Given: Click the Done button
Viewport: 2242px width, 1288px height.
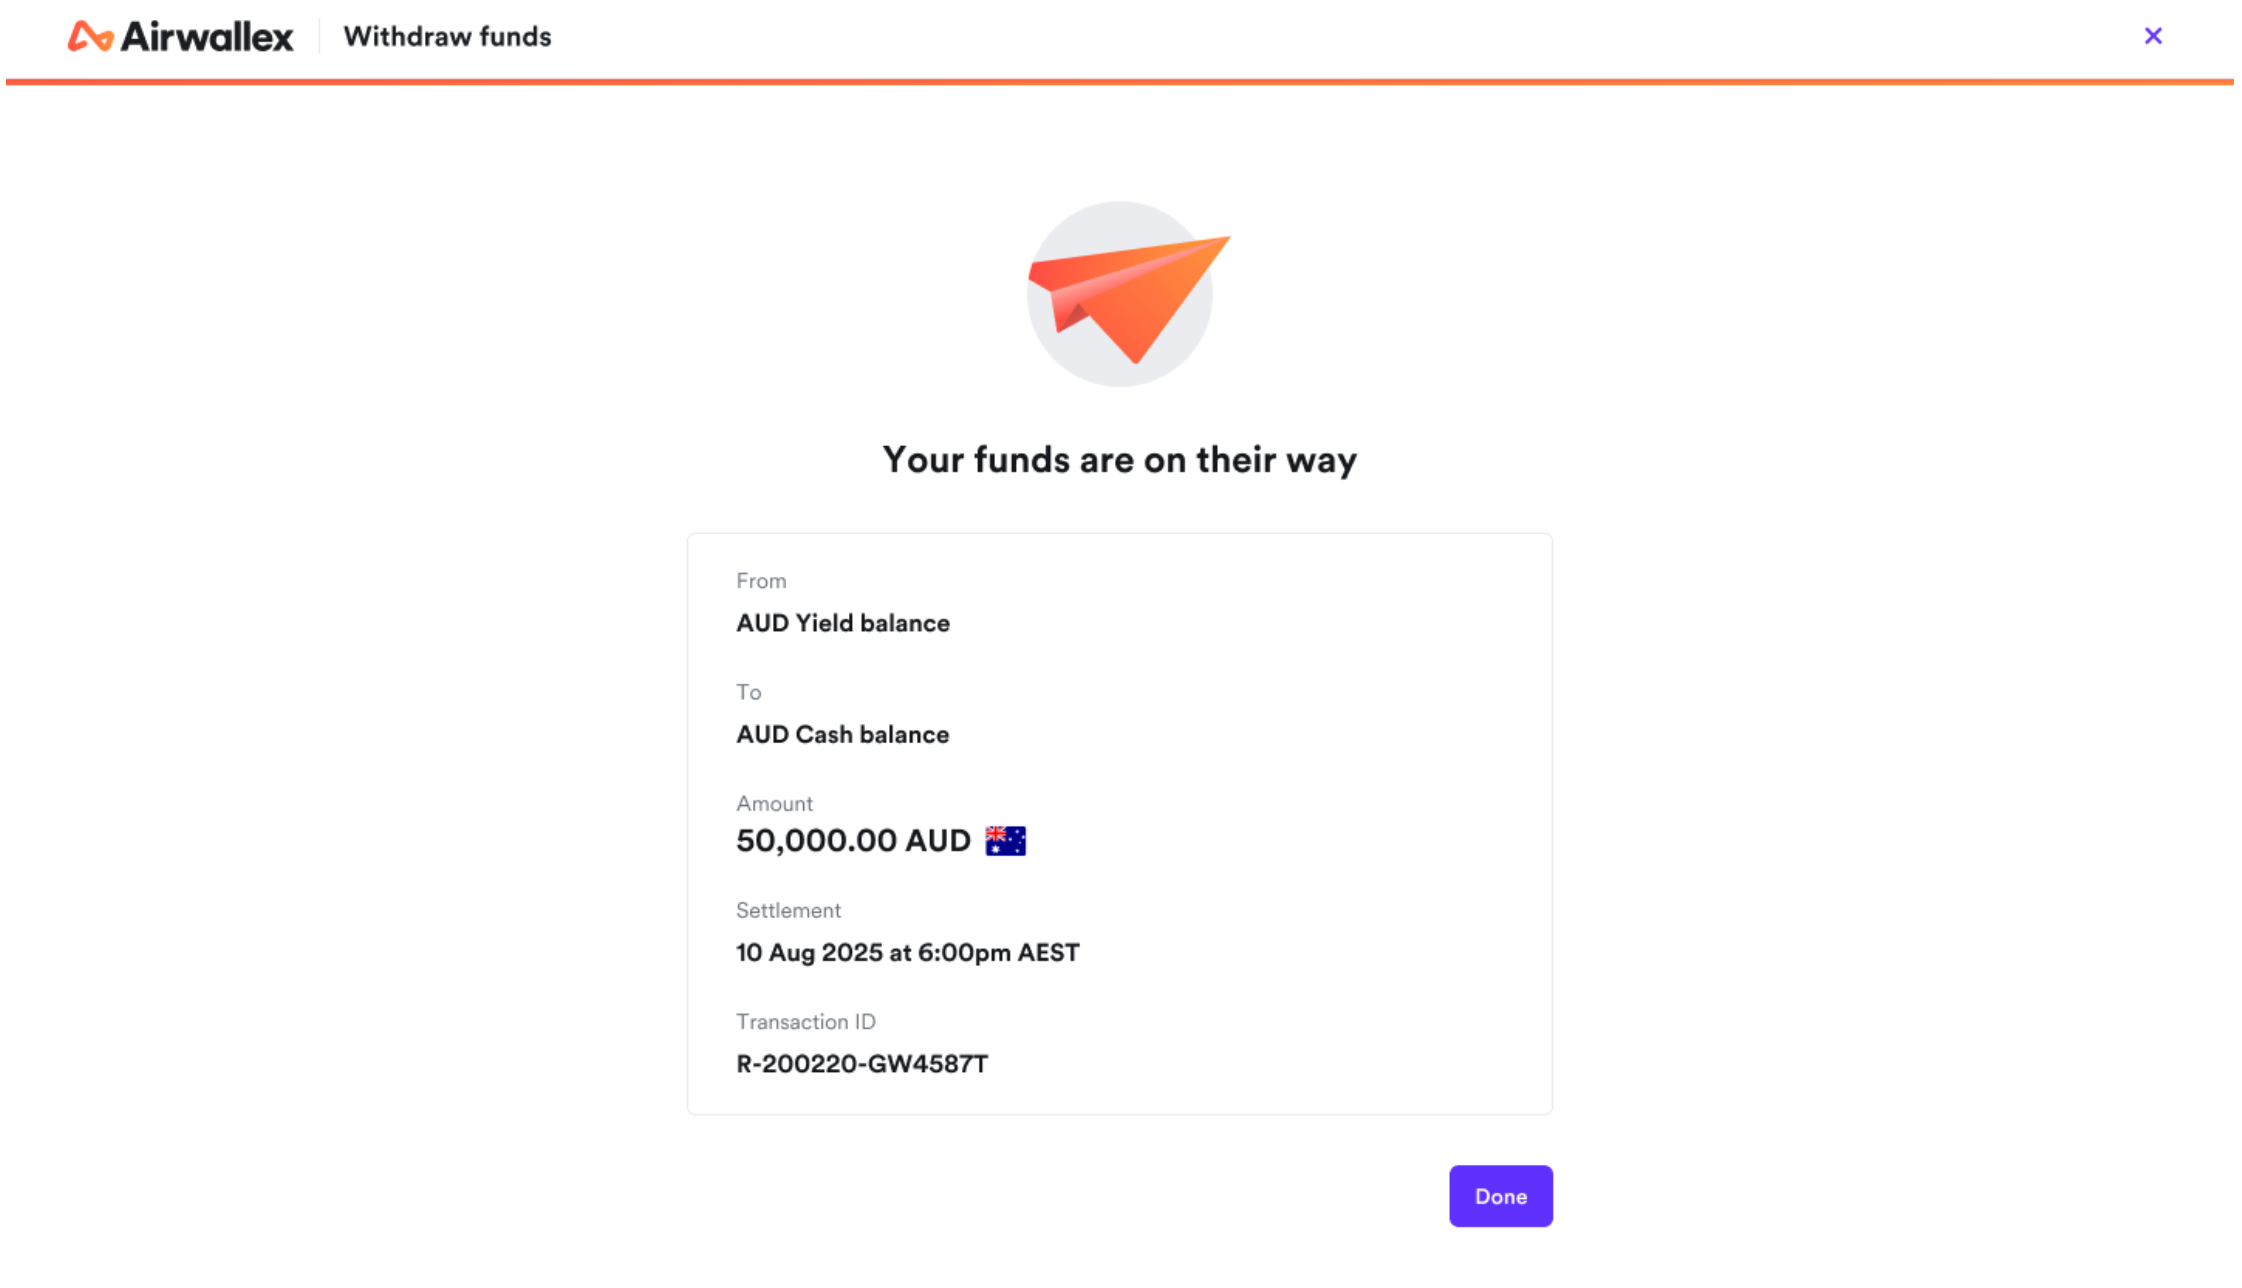Looking at the screenshot, I should pos(1500,1196).
